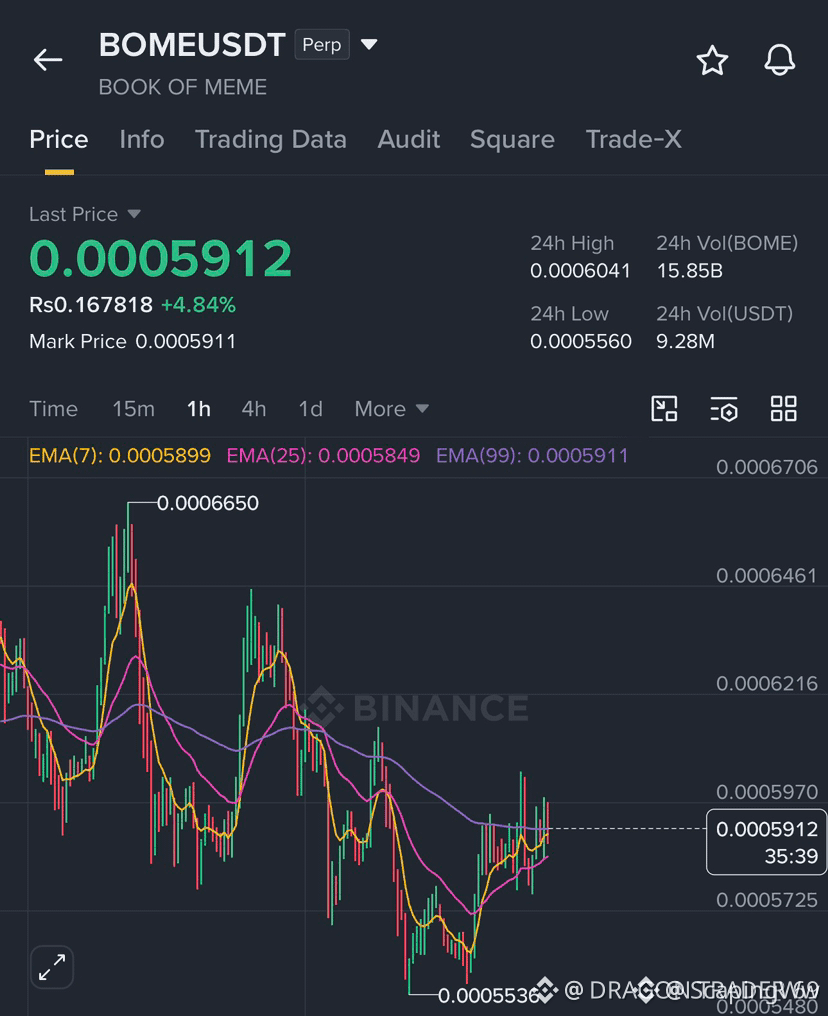The width and height of the screenshot is (828, 1016).
Task: Expand the Last Price dropdown
Action: pos(134,214)
